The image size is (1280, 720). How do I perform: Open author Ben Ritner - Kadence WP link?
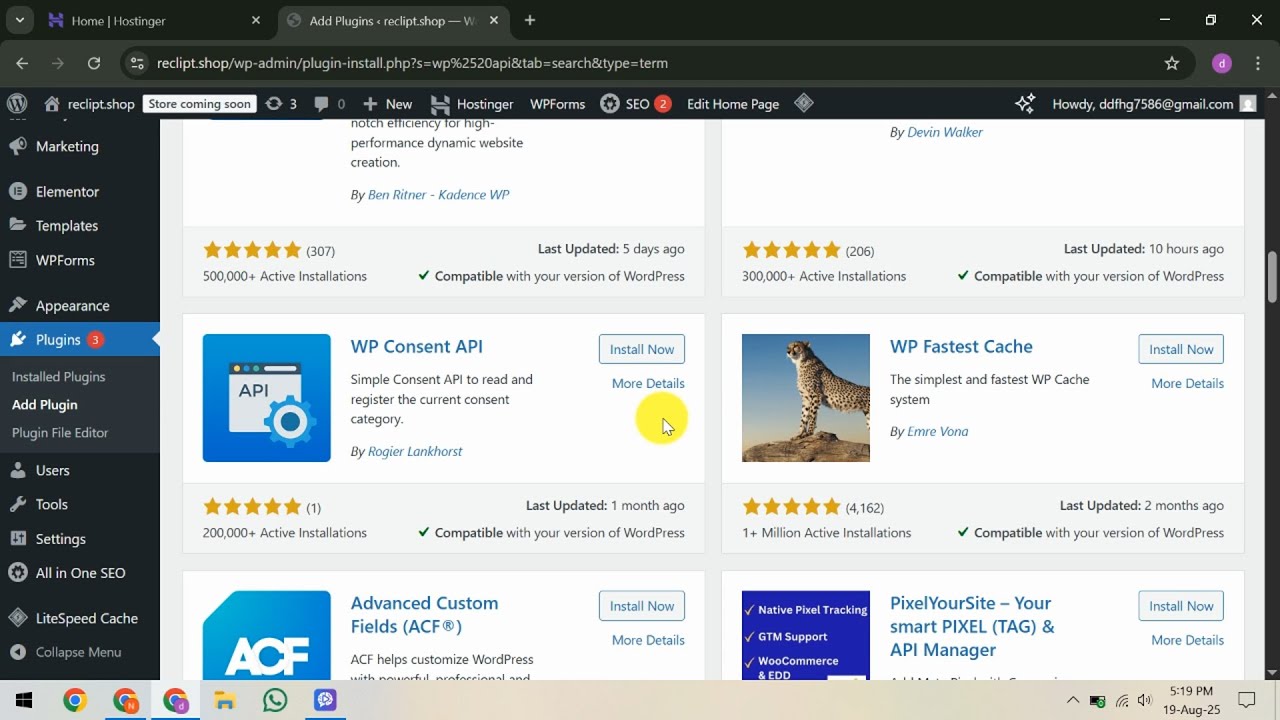(x=438, y=195)
